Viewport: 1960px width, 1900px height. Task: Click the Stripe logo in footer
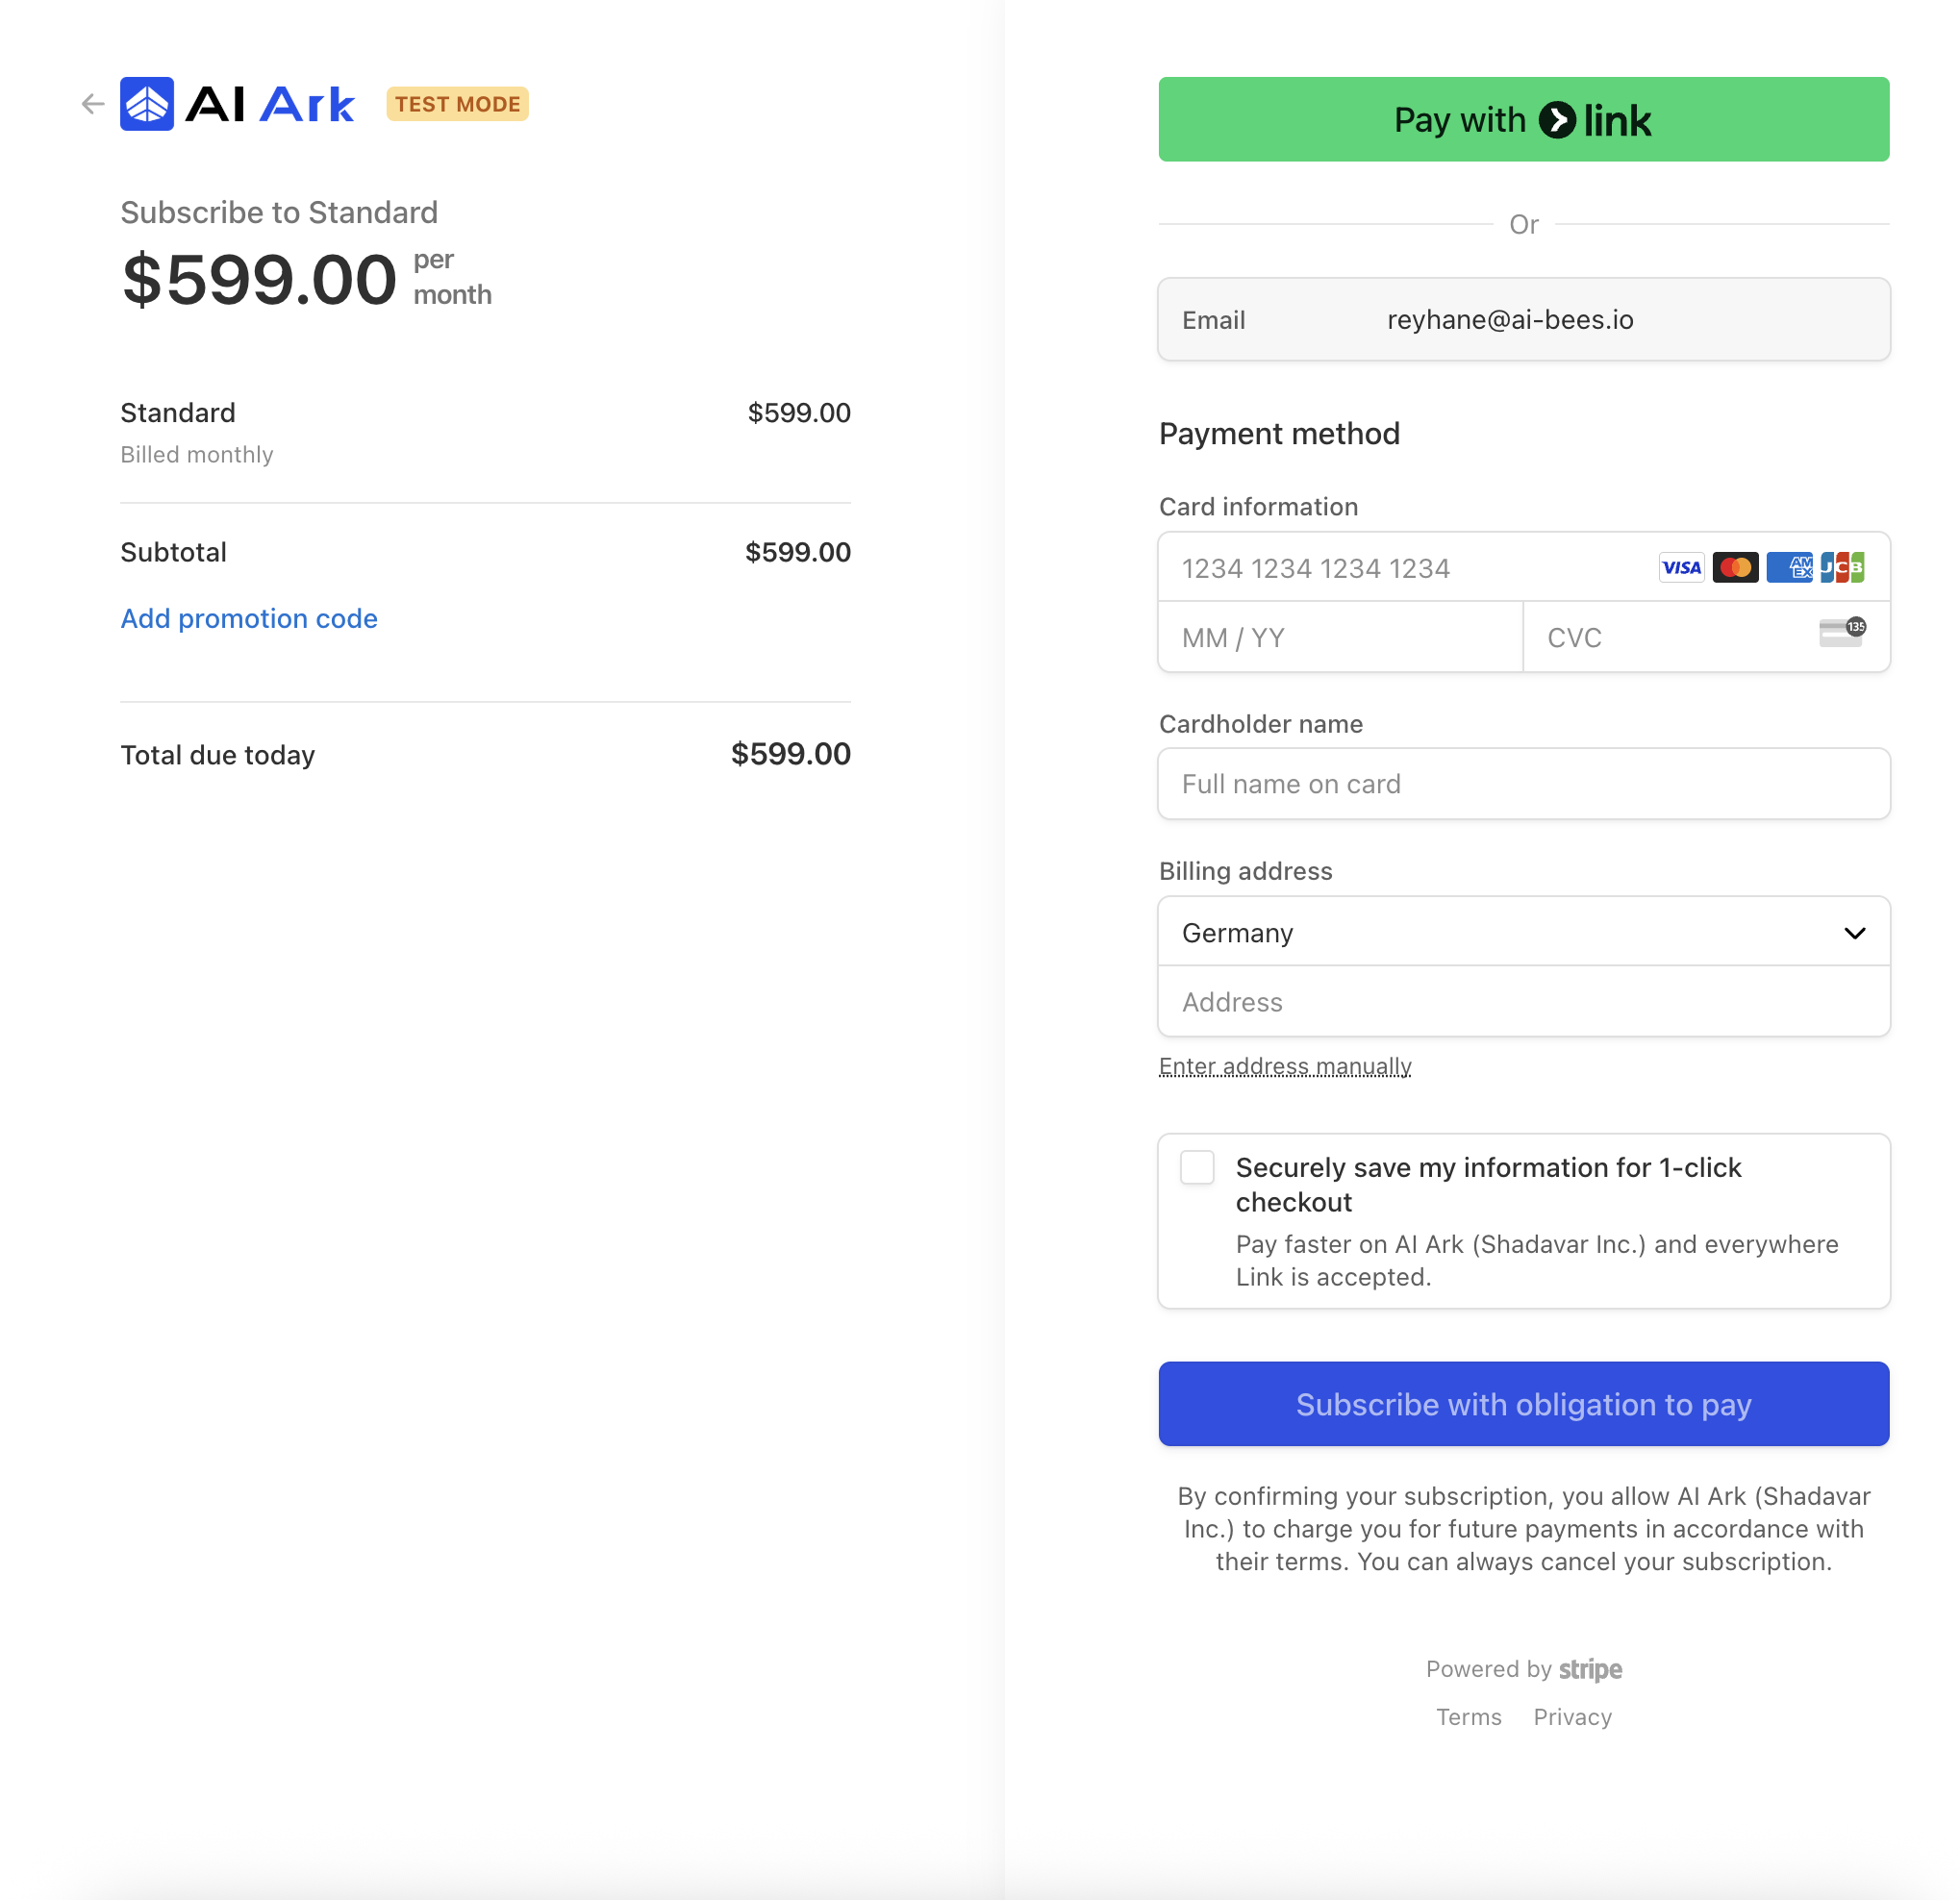coord(1590,1669)
